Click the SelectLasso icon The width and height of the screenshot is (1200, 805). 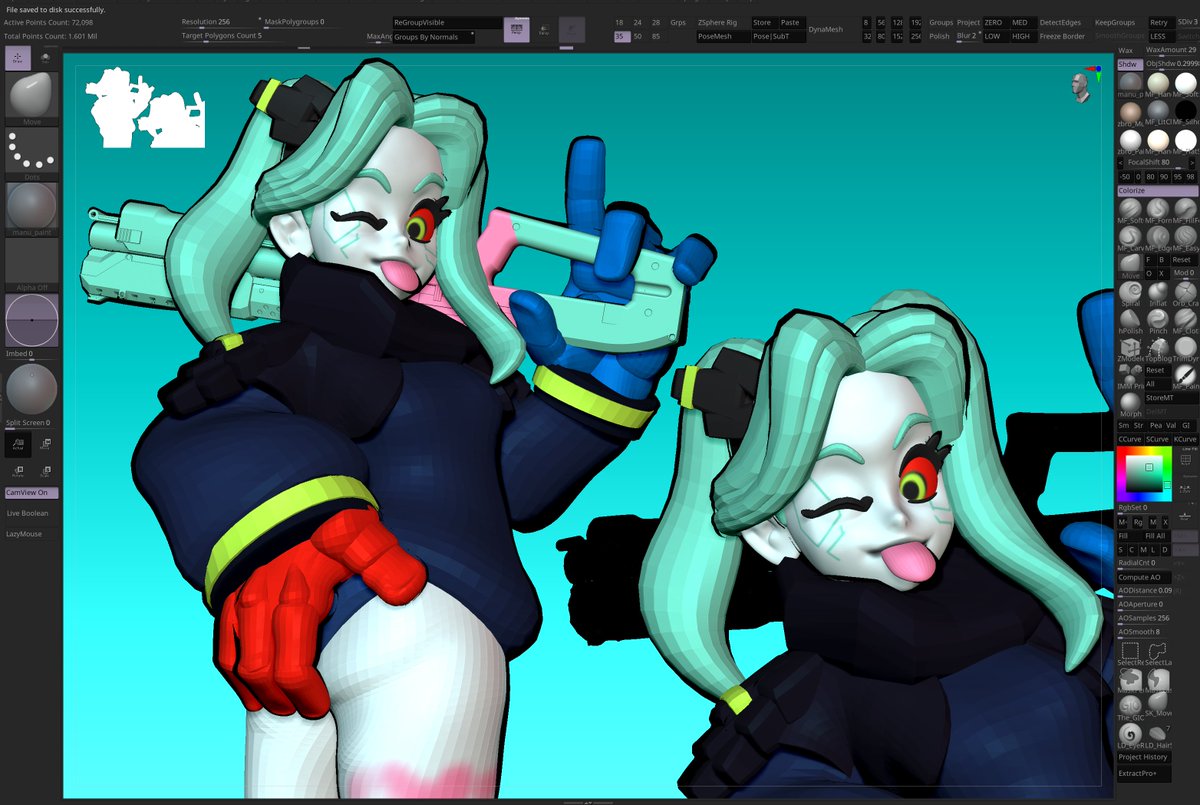coord(1158,654)
